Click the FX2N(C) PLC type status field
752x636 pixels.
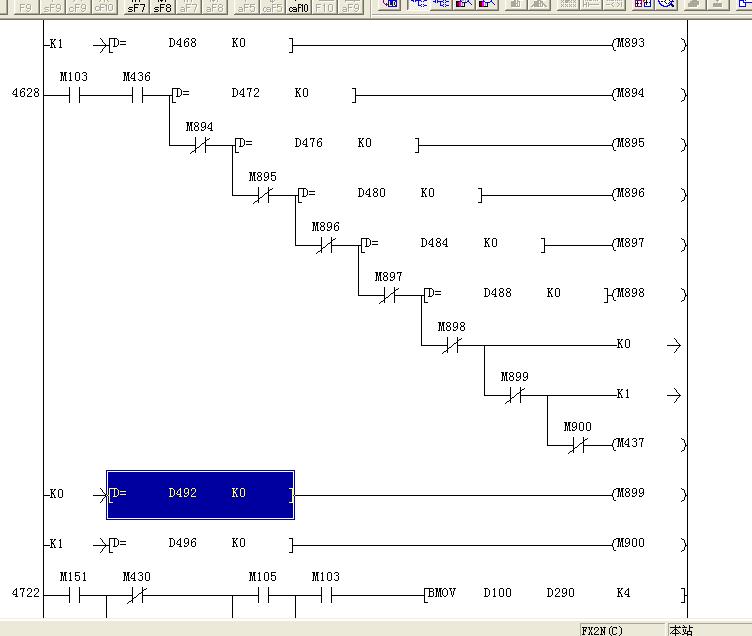602,630
